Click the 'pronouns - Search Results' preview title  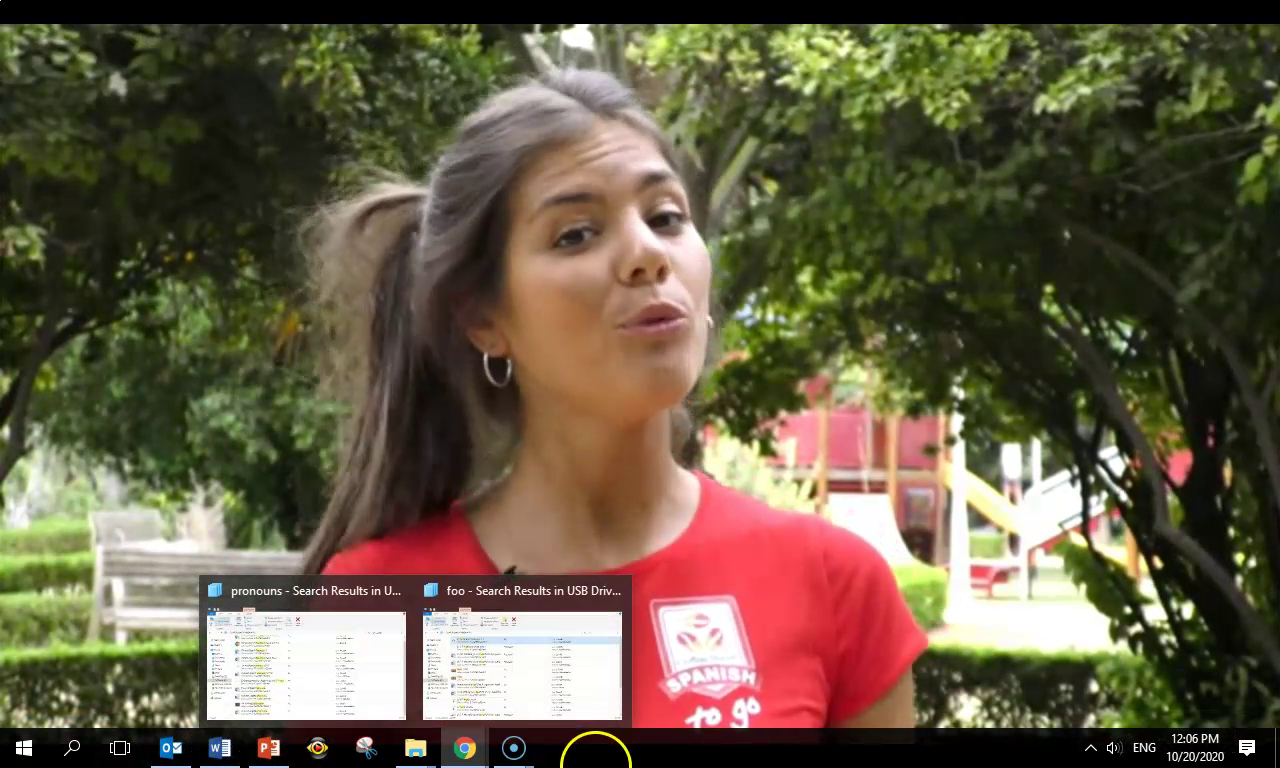(316, 591)
